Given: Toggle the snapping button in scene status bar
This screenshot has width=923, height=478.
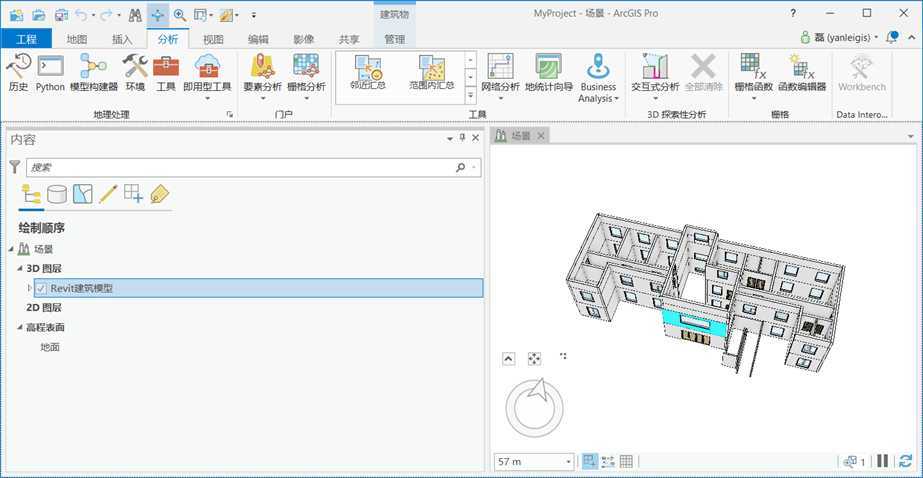Looking at the screenshot, I should coord(589,462).
